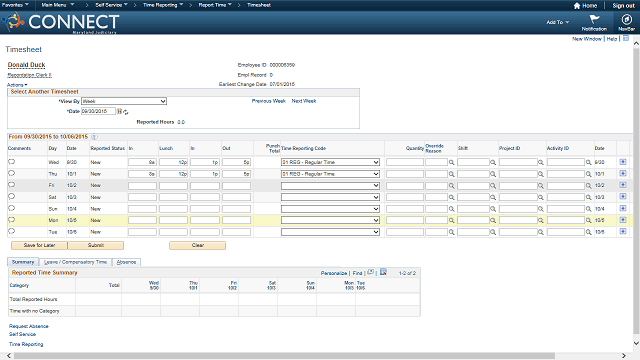This screenshot has width=640, height=360.
Task: Open the comment bubble for Sat 10/3
Action: pyautogui.click(x=11, y=196)
